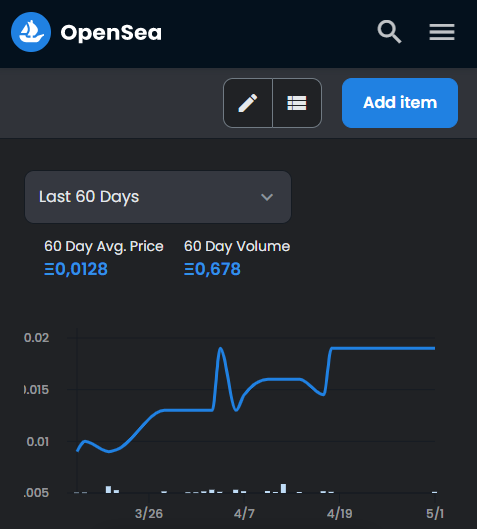Screen dimensions: 477x529
Task: Click the OpenSea ship logo icon
Action: (x=31, y=32)
